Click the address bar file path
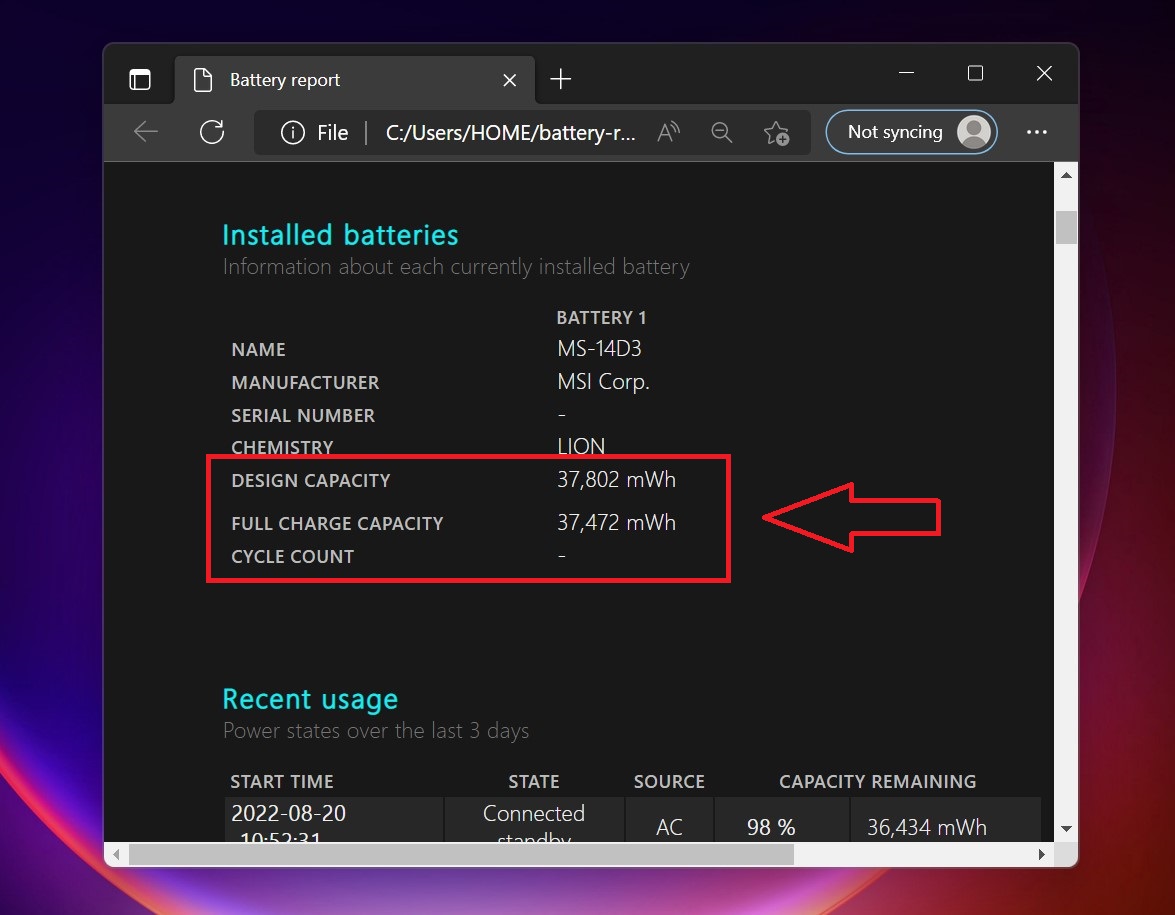 pos(510,133)
